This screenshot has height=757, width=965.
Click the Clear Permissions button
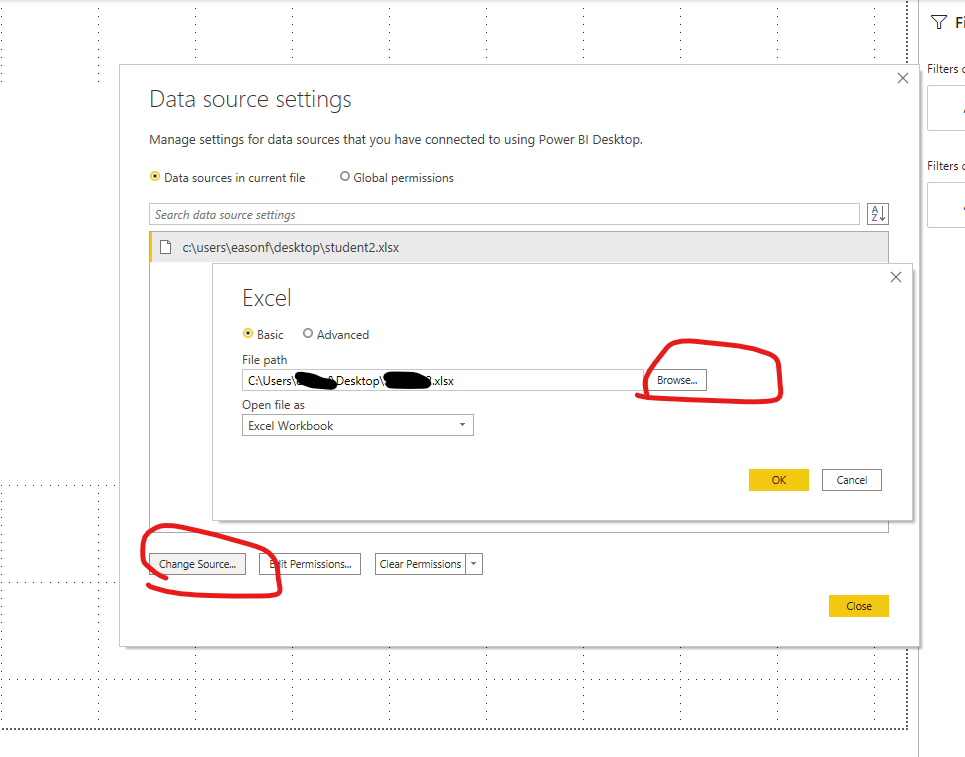pyautogui.click(x=420, y=564)
